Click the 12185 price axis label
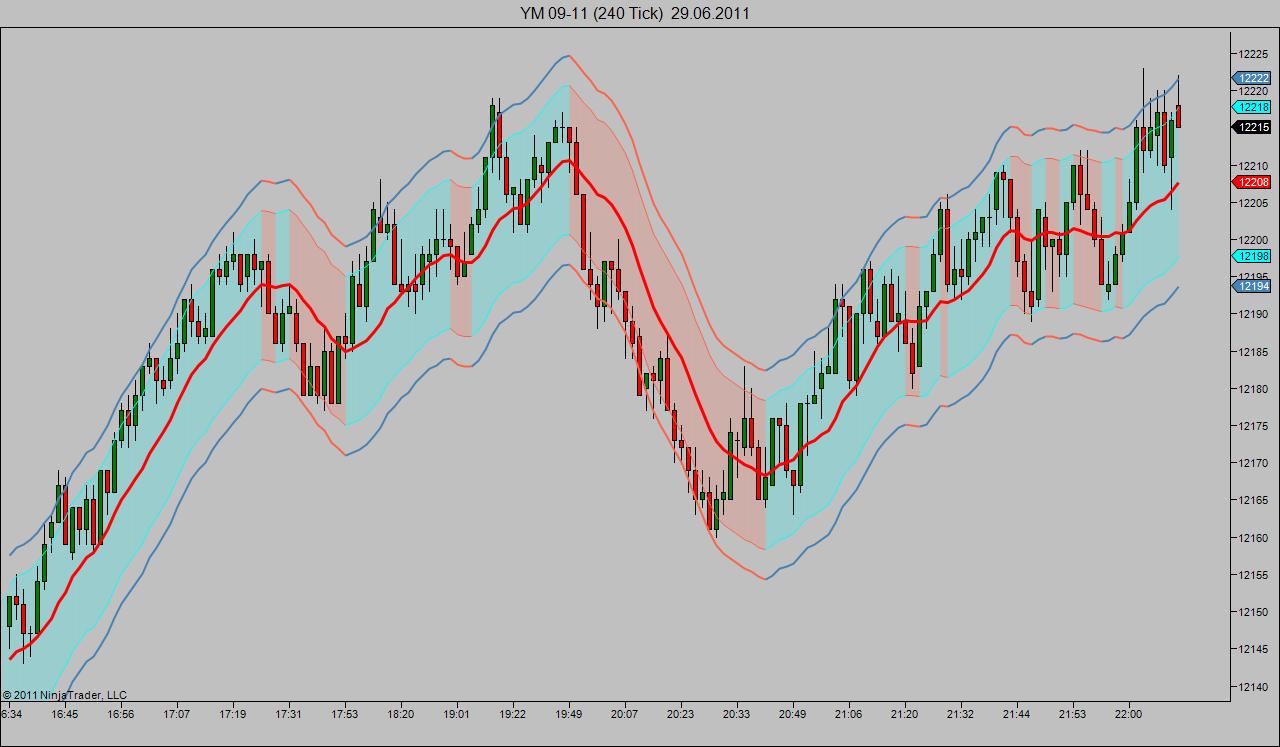The height and width of the screenshot is (747, 1280). pos(1254,352)
